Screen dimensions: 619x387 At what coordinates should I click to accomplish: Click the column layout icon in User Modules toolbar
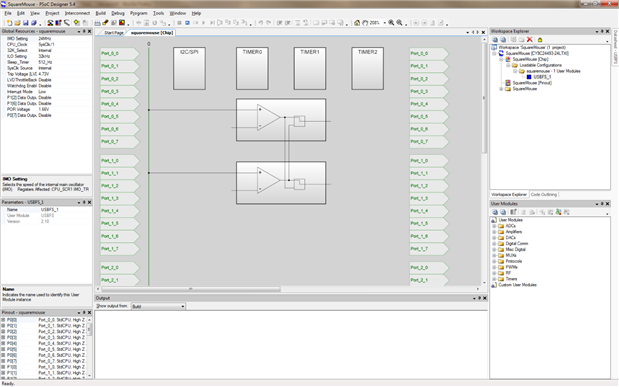coord(513,212)
